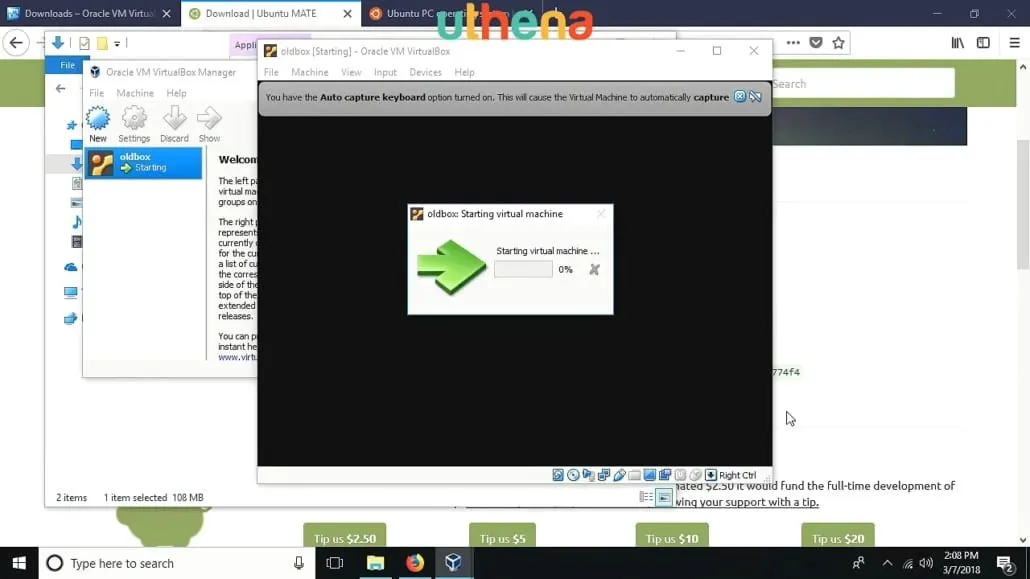Viewport: 1030px width, 579px height.
Task: Select OneDrive in Explorer sidebar
Action: pyautogui.click(x=70, y=267)
